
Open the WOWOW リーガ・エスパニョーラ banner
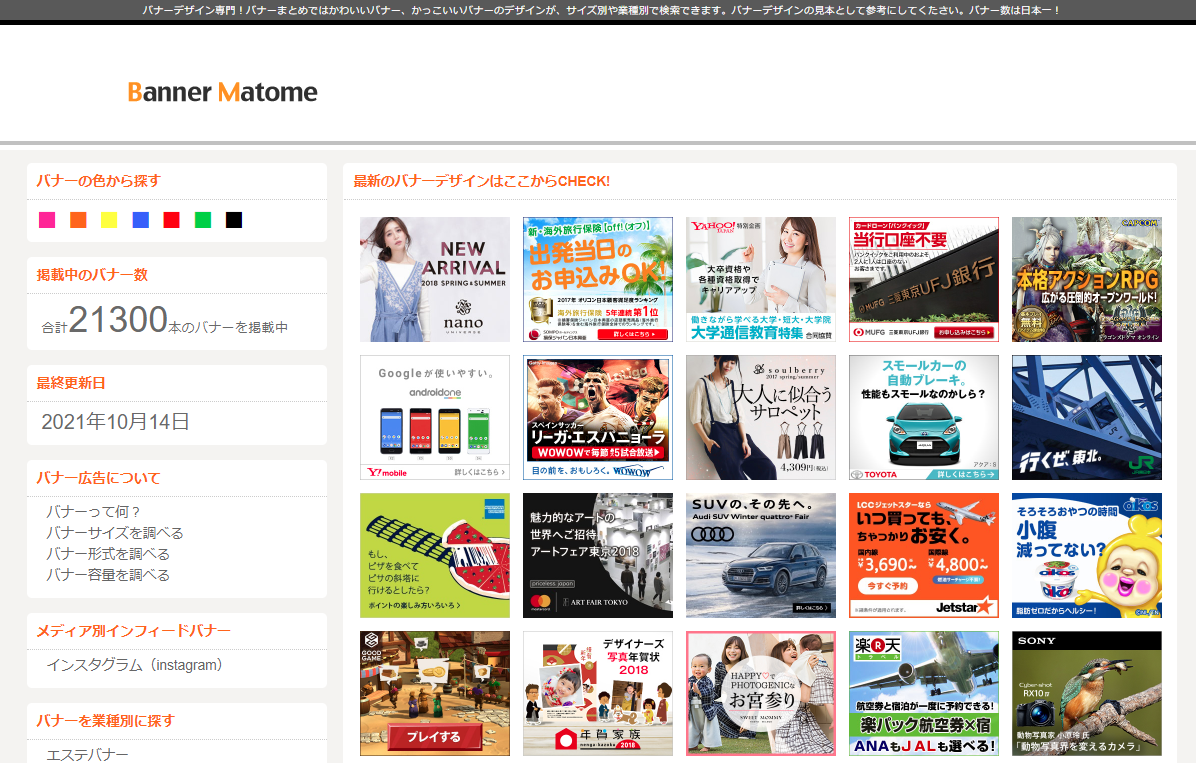pos(598,417)
